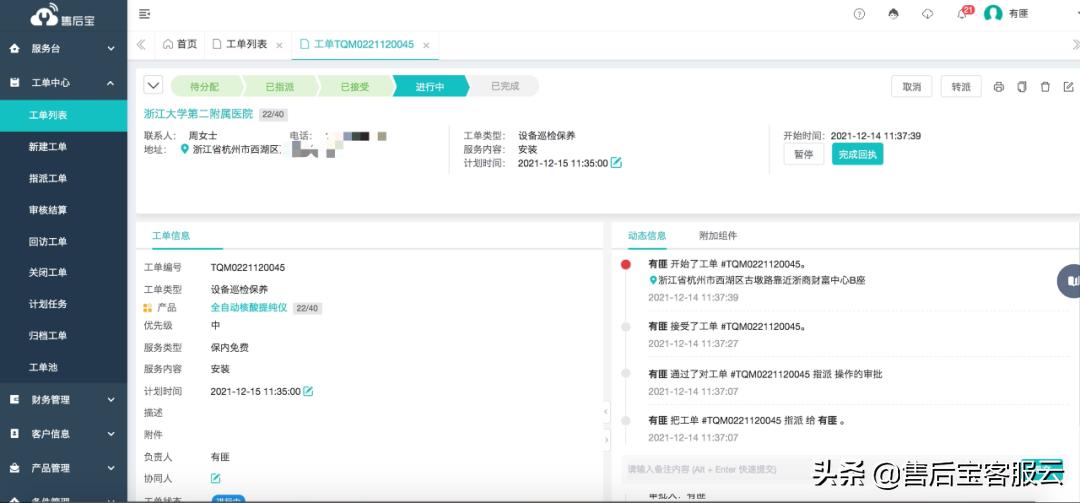
Task: Open the 全自动核酸提纯仪 product link
Action: click(249, 308)
